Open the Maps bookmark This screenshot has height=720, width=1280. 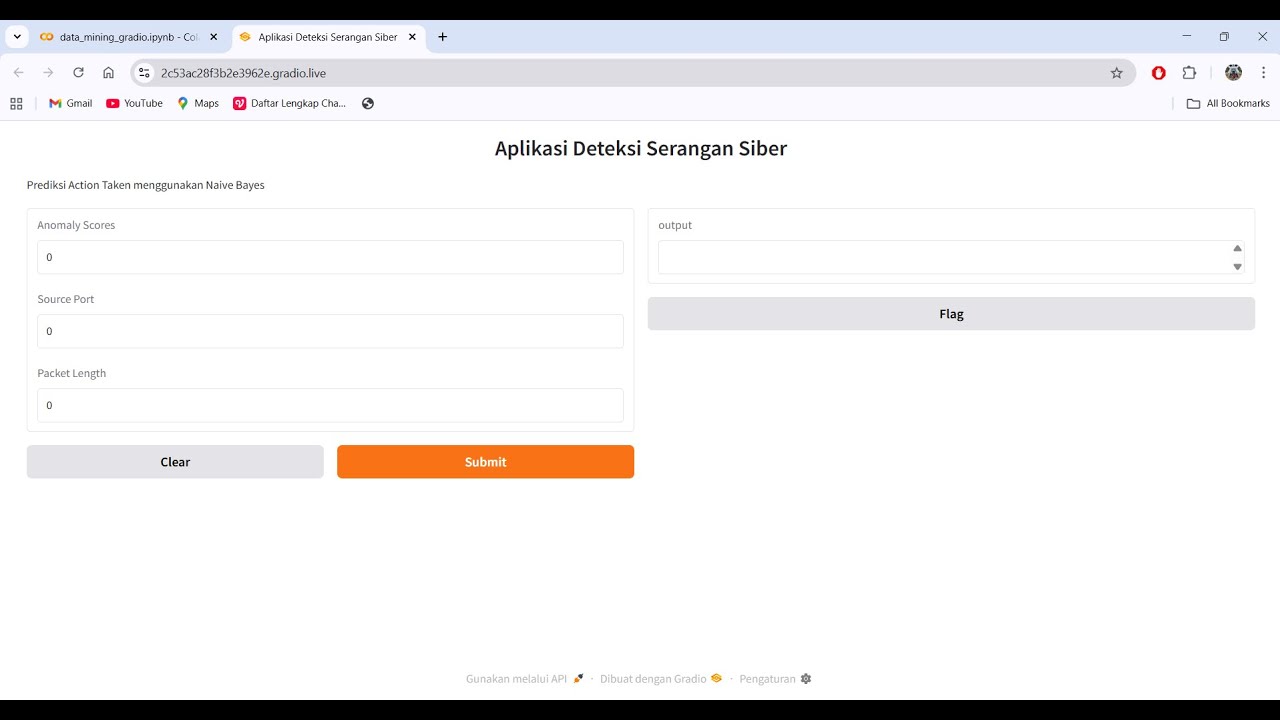click(x=198, y=103)
